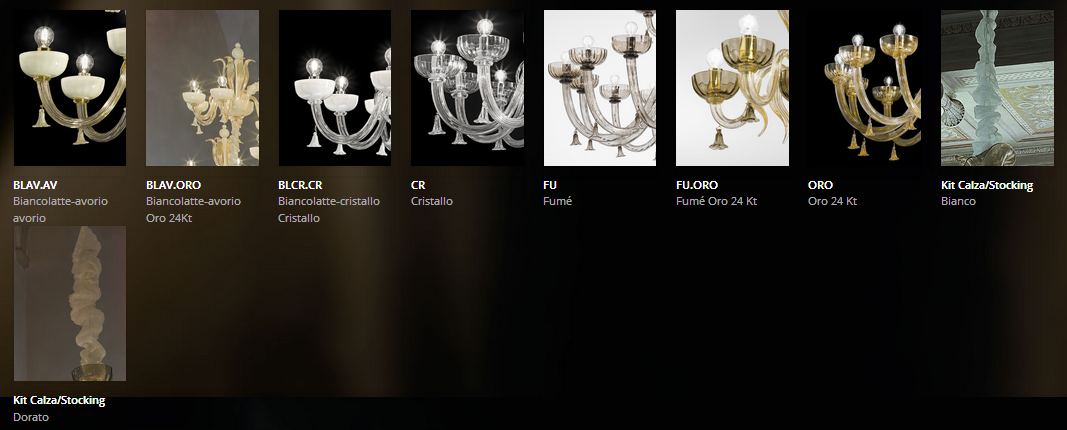Choose the FU title label
This screenshot has height=430, width=1067.
550,185
